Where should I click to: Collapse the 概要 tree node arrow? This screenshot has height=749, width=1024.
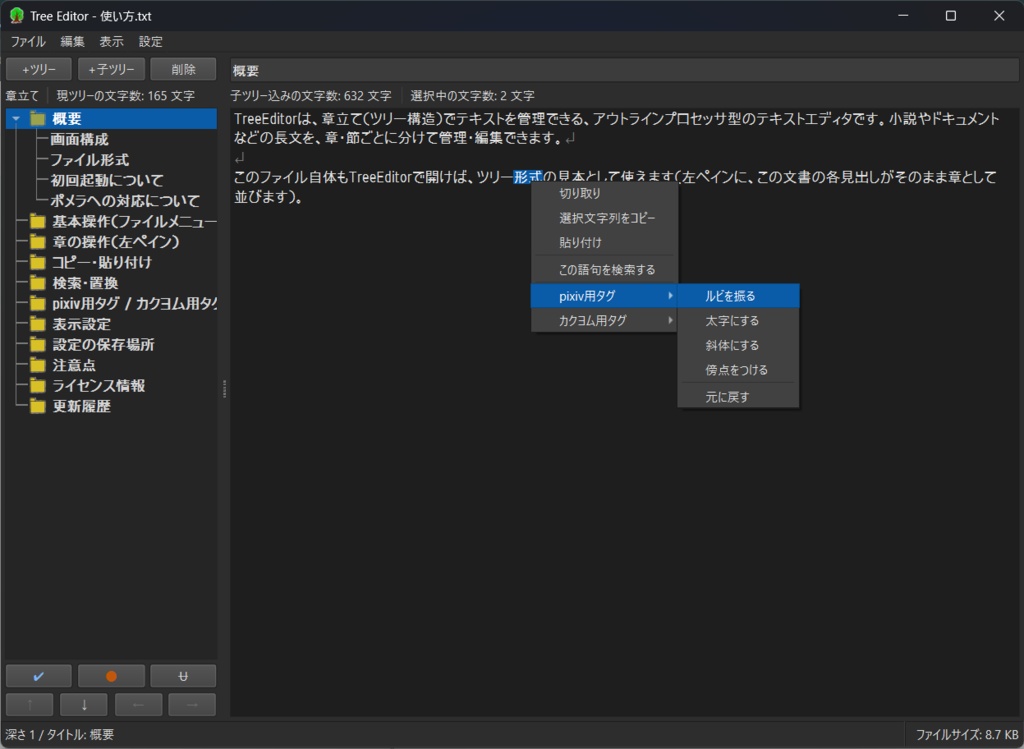click(x=16, y=119)
